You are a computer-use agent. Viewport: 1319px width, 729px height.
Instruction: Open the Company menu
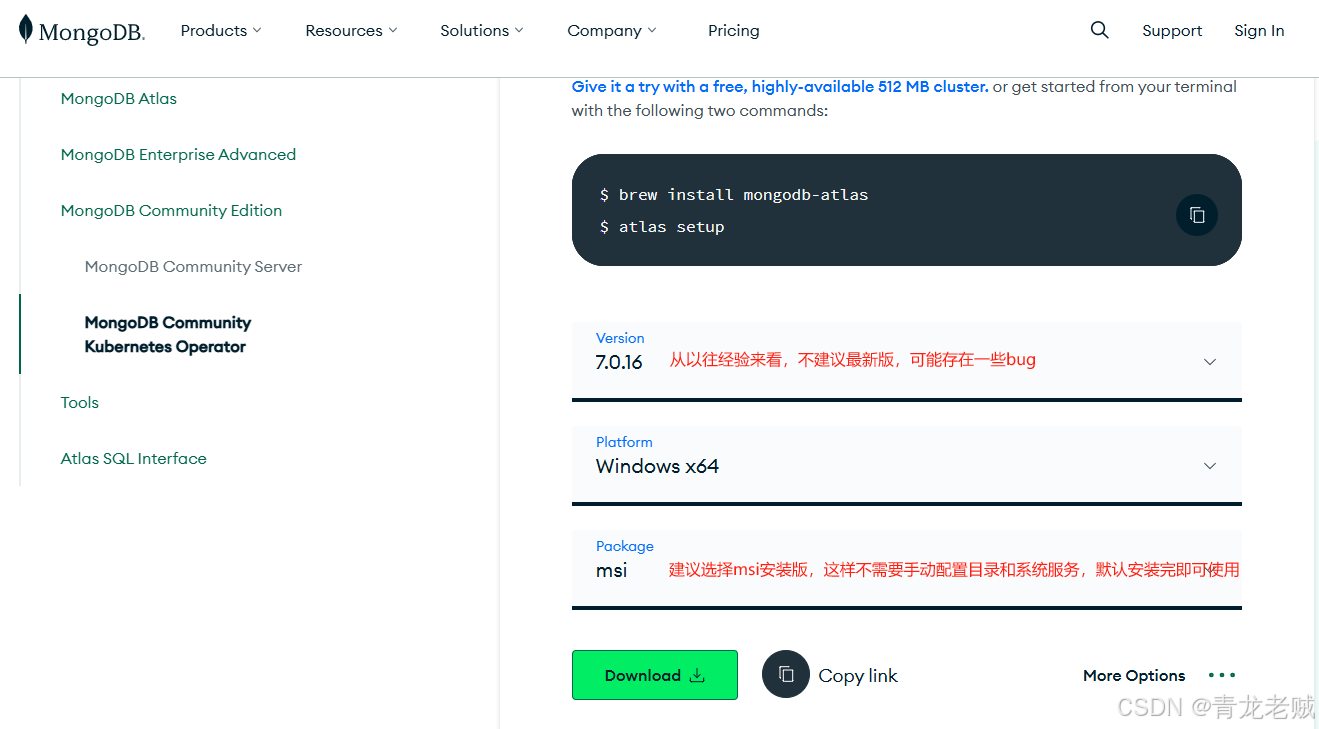tap(612, 30)
